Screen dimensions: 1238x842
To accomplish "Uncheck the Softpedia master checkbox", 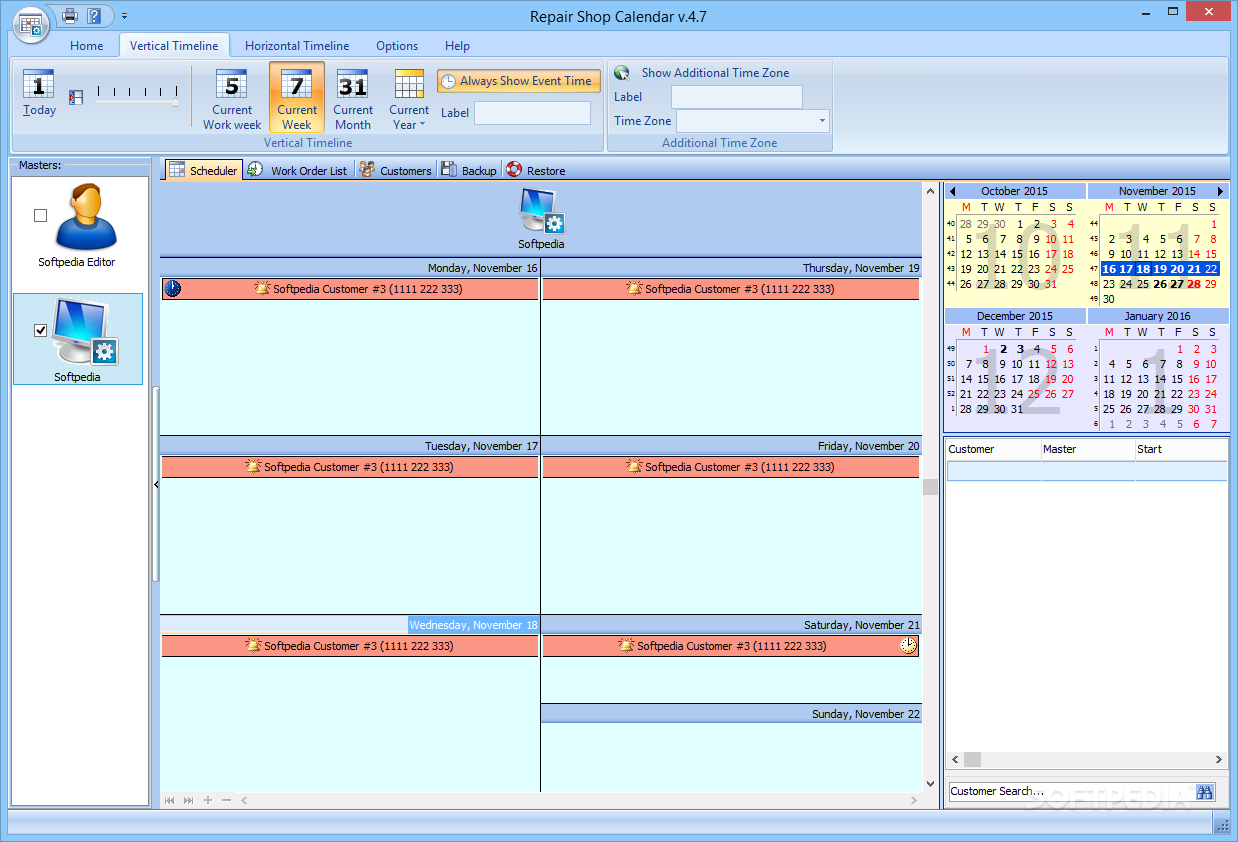I will [x=40, y=330].
